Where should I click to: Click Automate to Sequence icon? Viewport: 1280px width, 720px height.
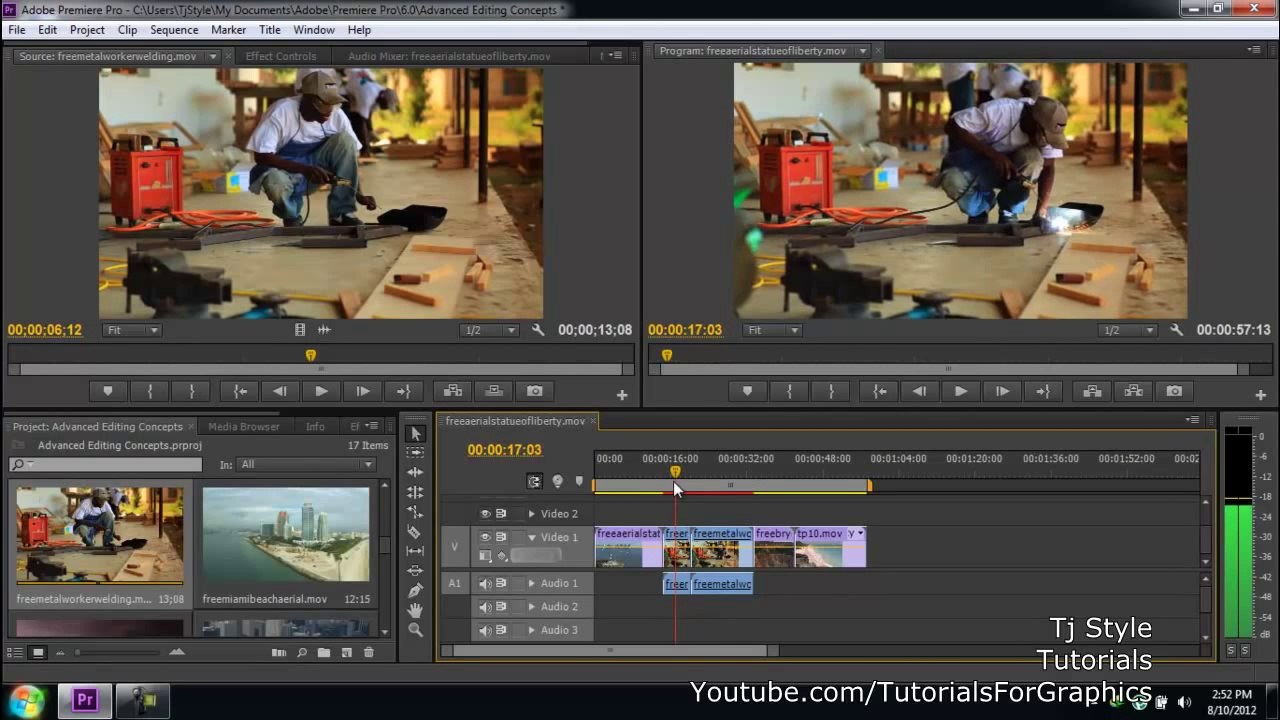point(279,653)
